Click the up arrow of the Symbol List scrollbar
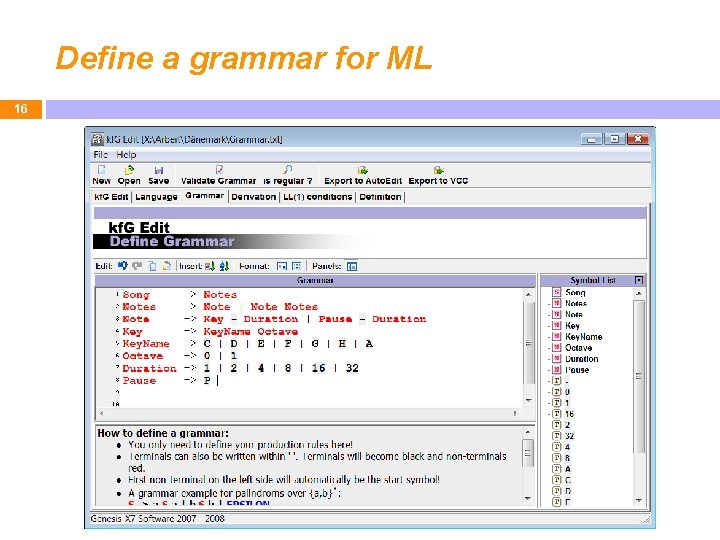This screenshot has height=540, width=720. click(x=639, y=293)
